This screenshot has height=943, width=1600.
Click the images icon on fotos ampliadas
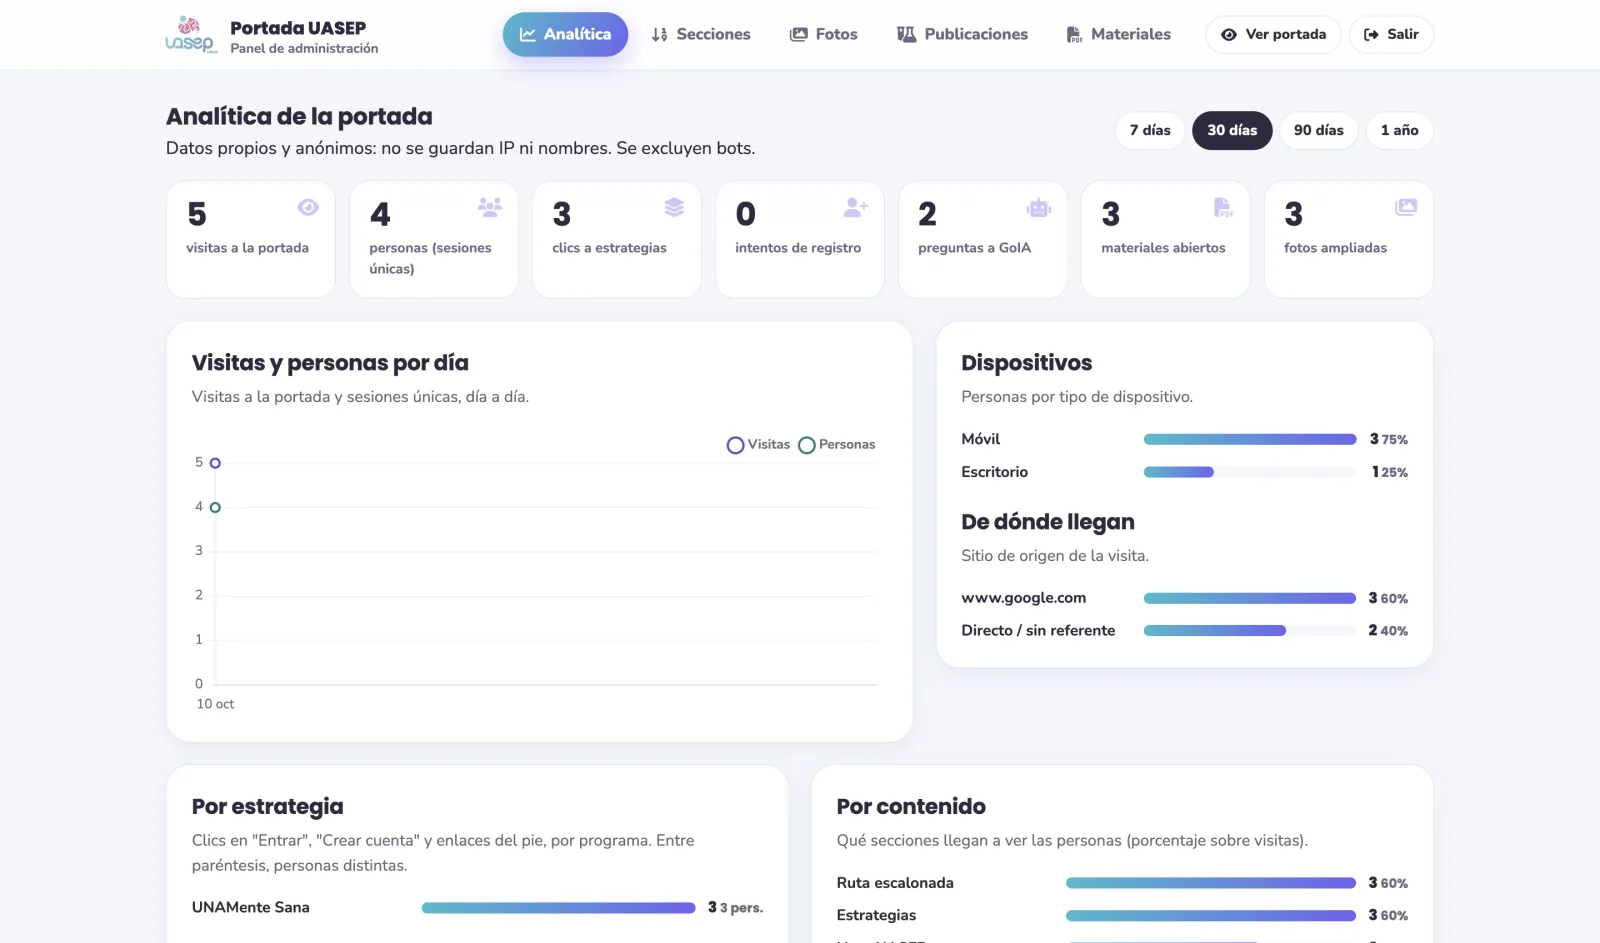(x=1406, y=207)
